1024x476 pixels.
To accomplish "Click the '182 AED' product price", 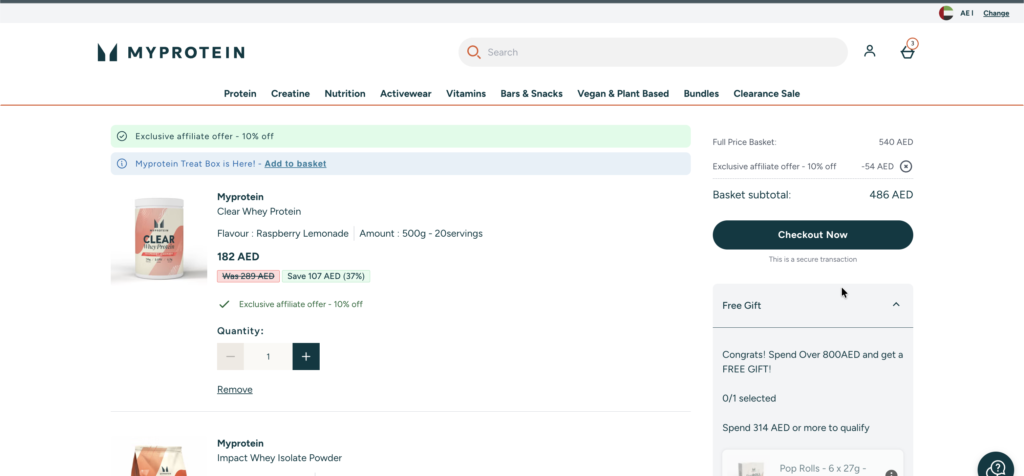I will click(x=238, y=257).
